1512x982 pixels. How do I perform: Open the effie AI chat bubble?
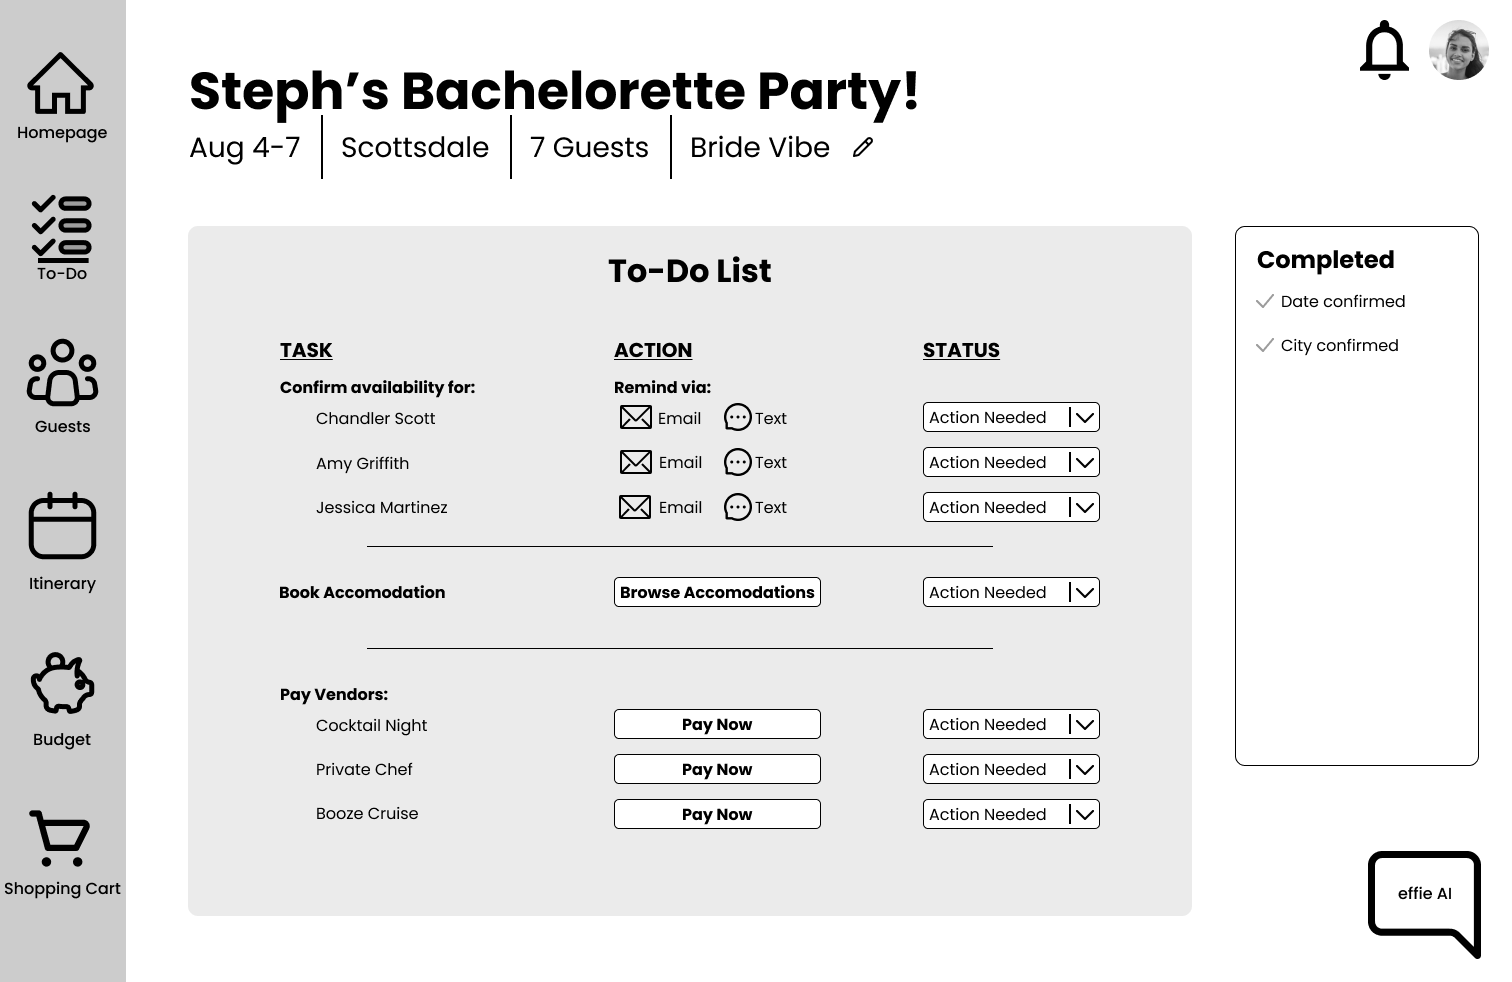click(1424, 895)
